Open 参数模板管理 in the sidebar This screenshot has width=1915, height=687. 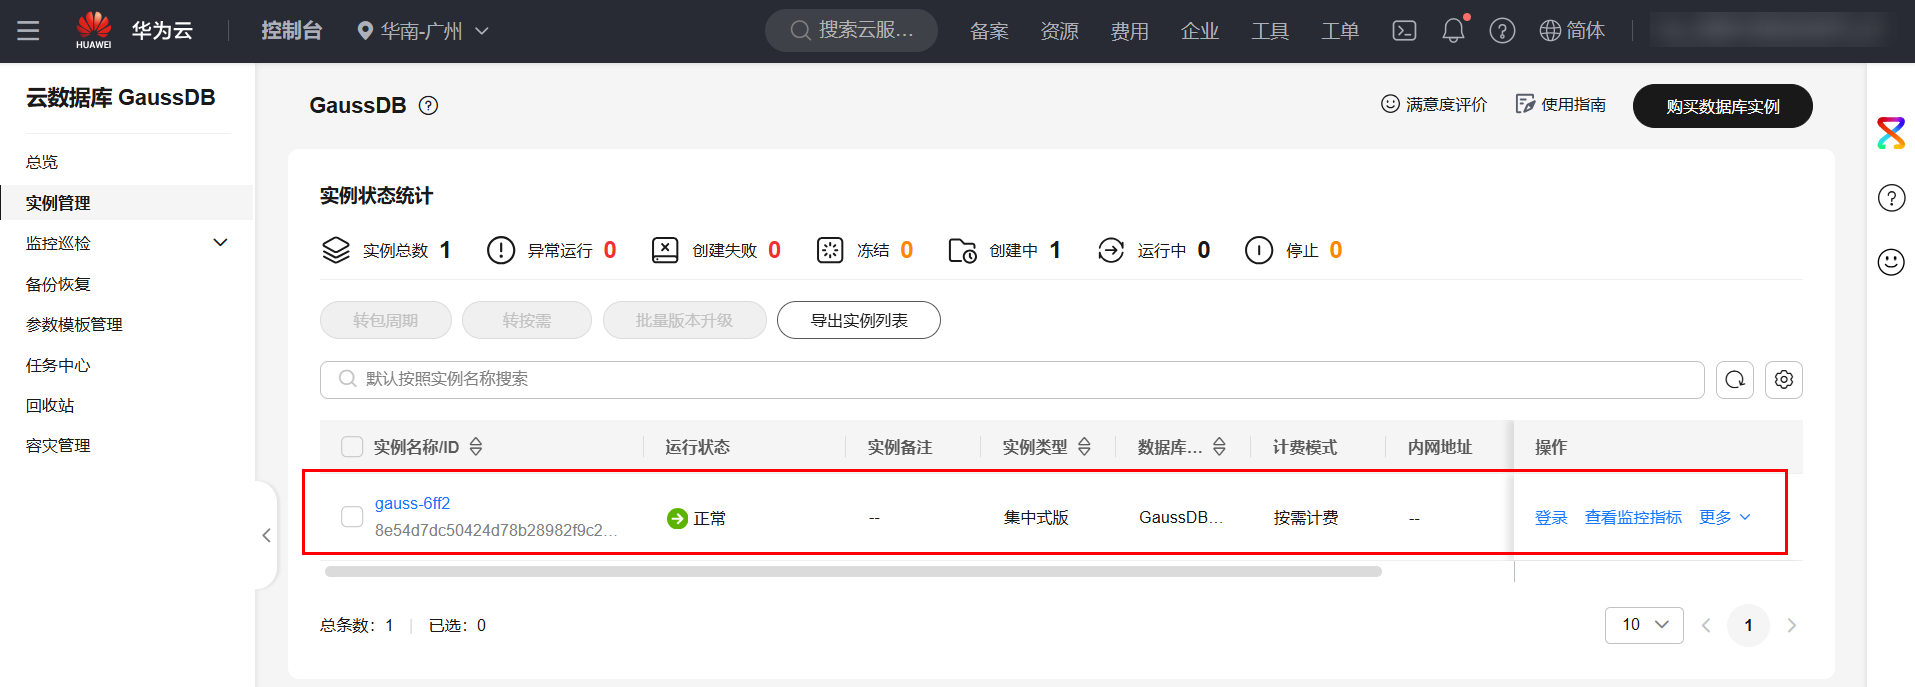74,325
